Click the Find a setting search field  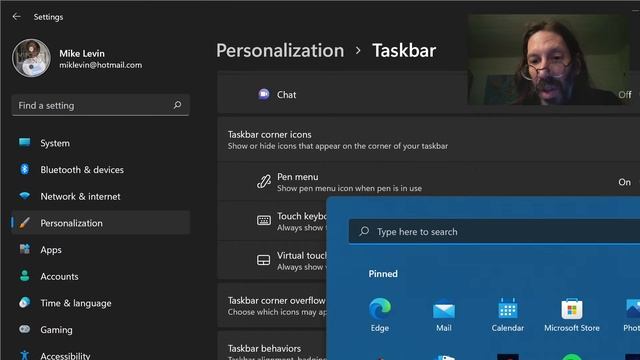[100, 105]
